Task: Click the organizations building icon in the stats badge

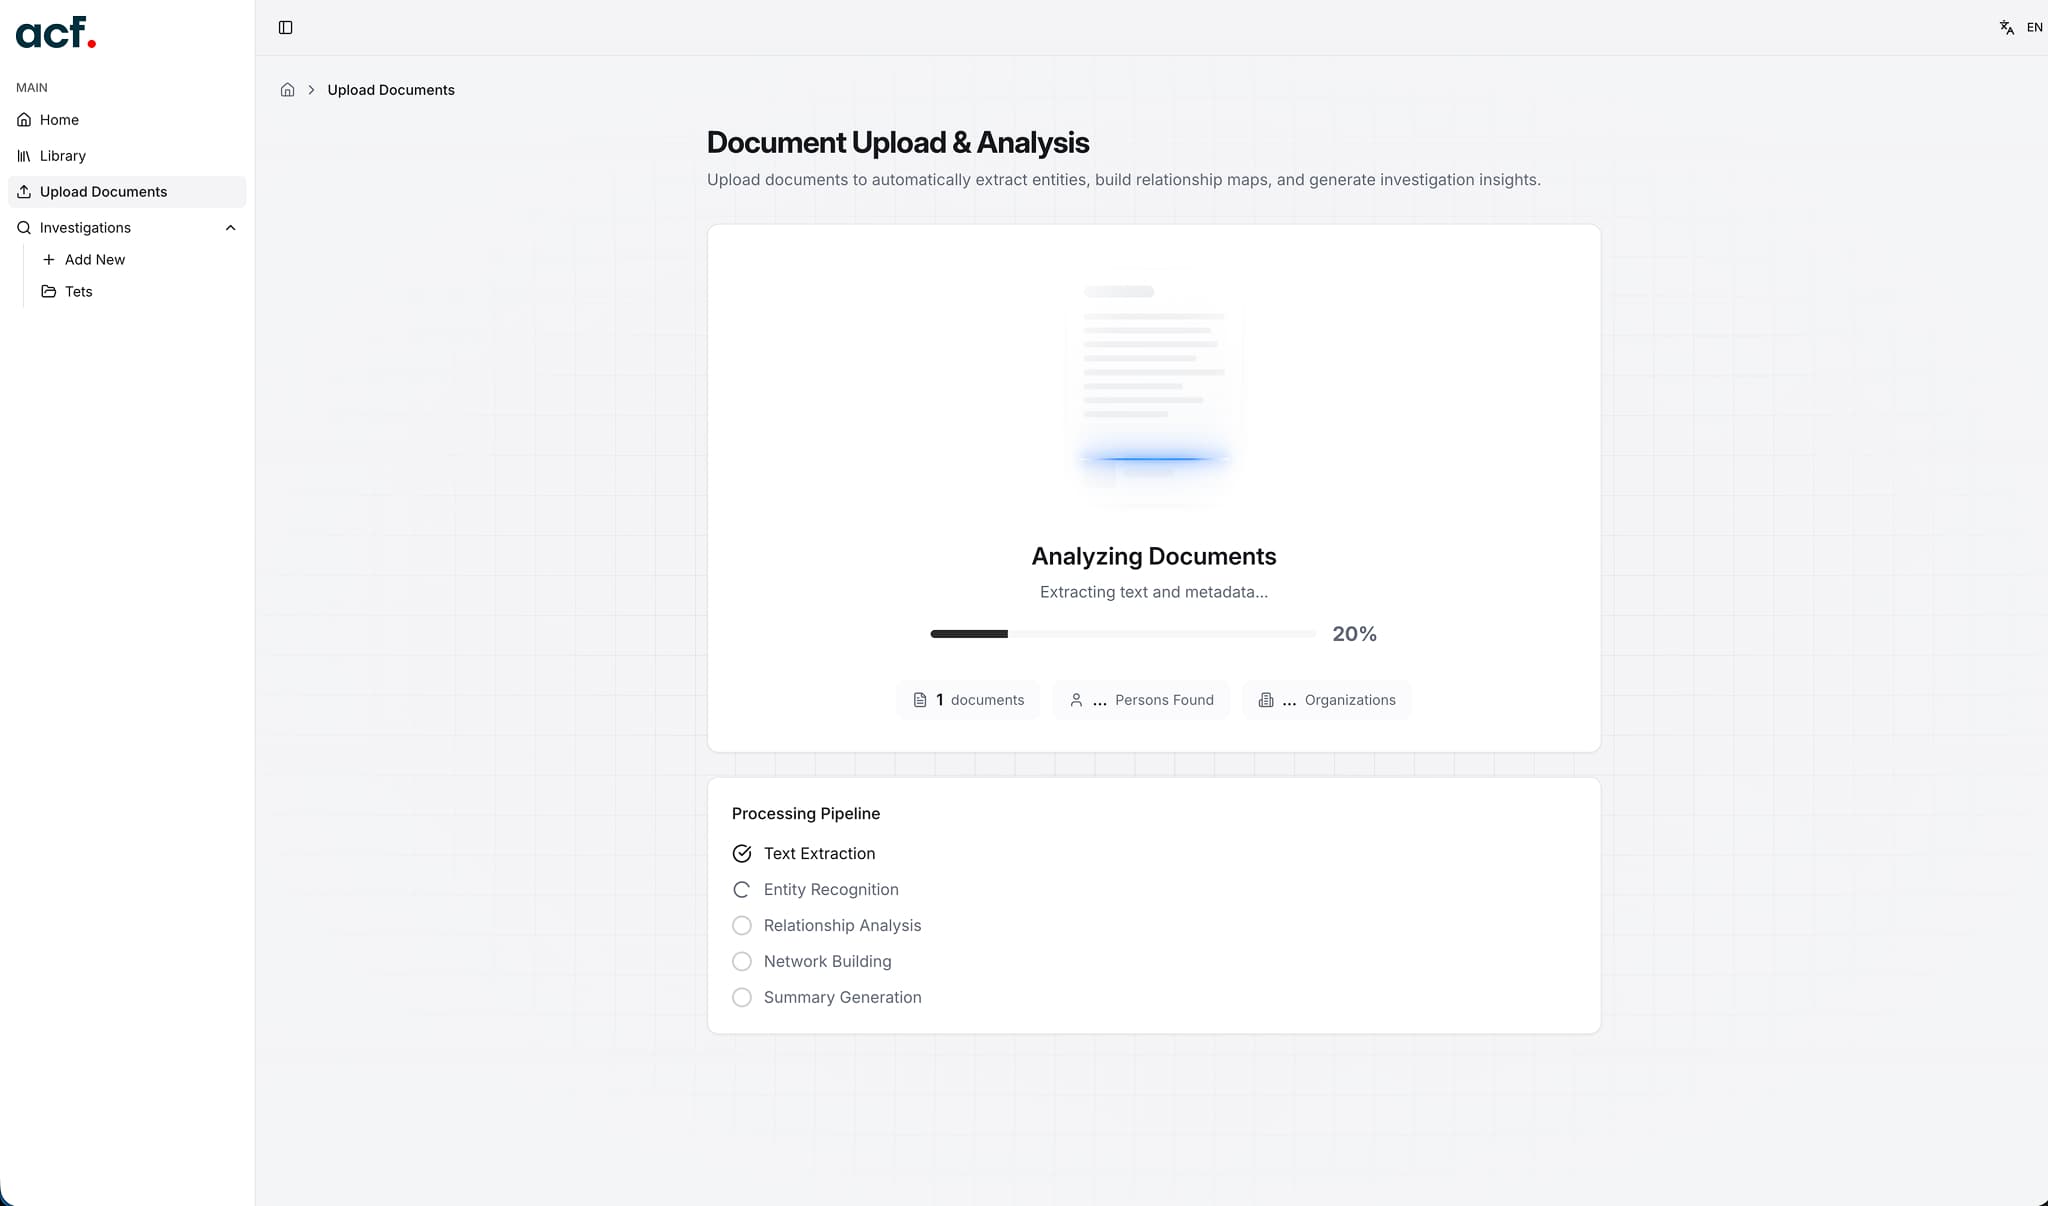Action: (1266, 699)
